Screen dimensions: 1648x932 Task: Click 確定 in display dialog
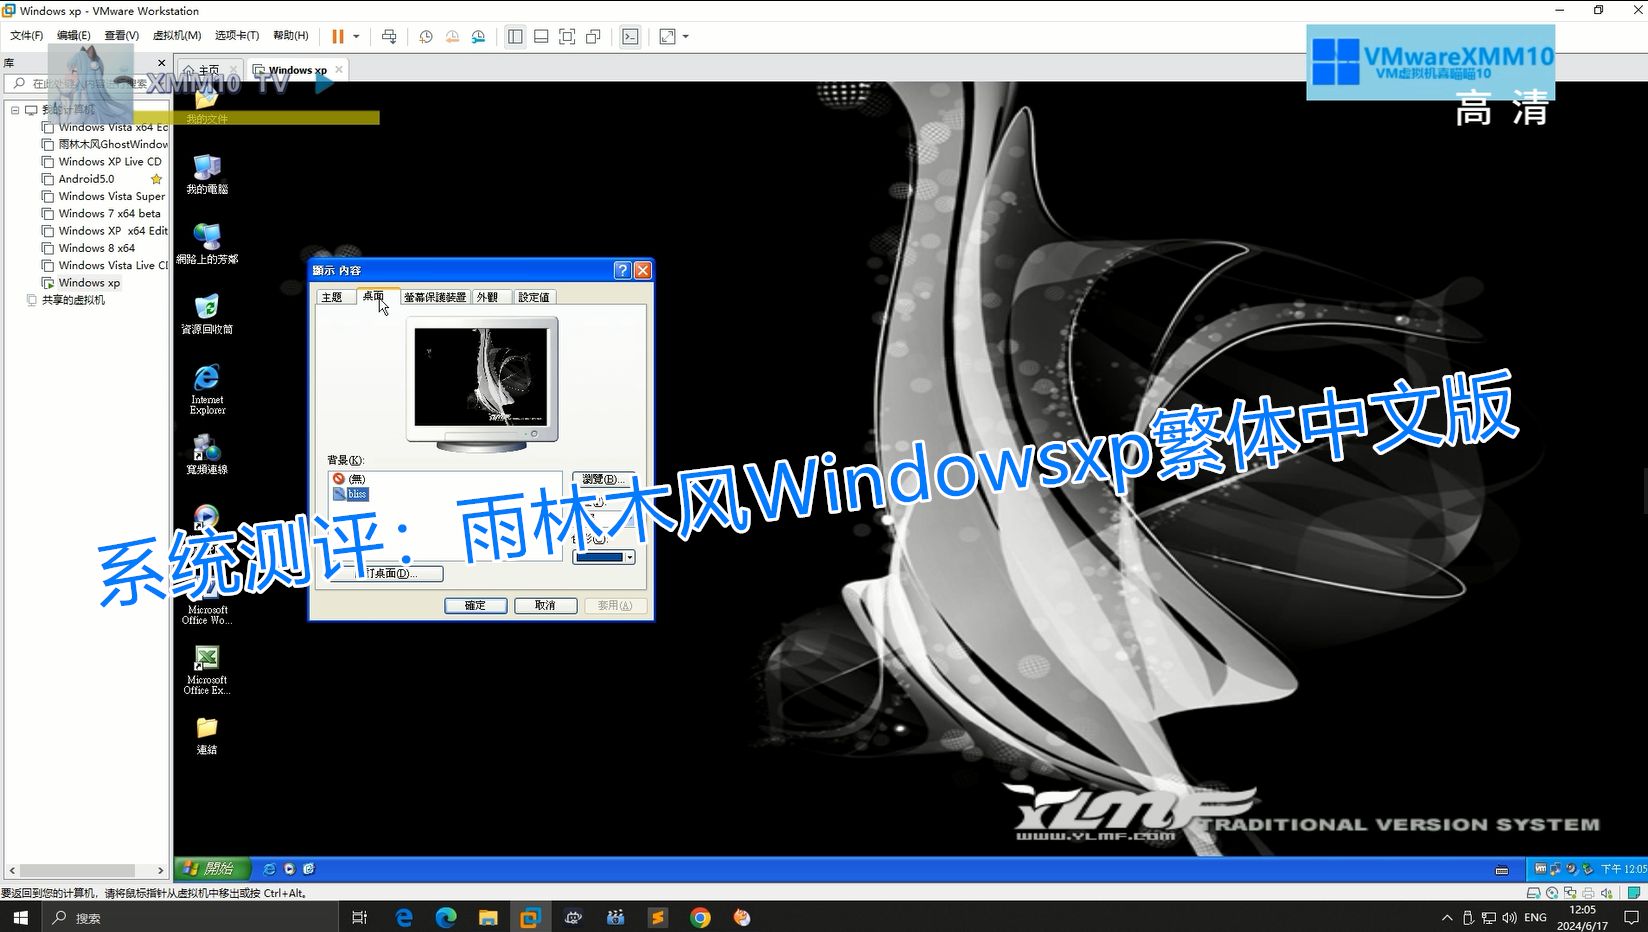475,605
